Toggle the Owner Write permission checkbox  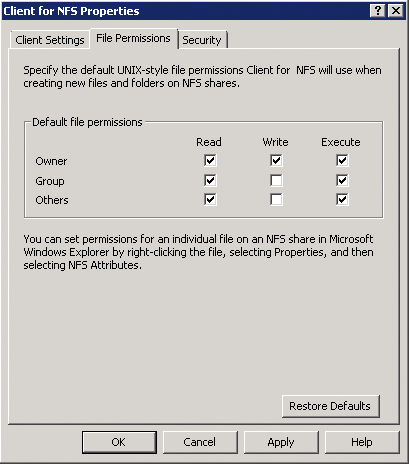coord(276,161)
